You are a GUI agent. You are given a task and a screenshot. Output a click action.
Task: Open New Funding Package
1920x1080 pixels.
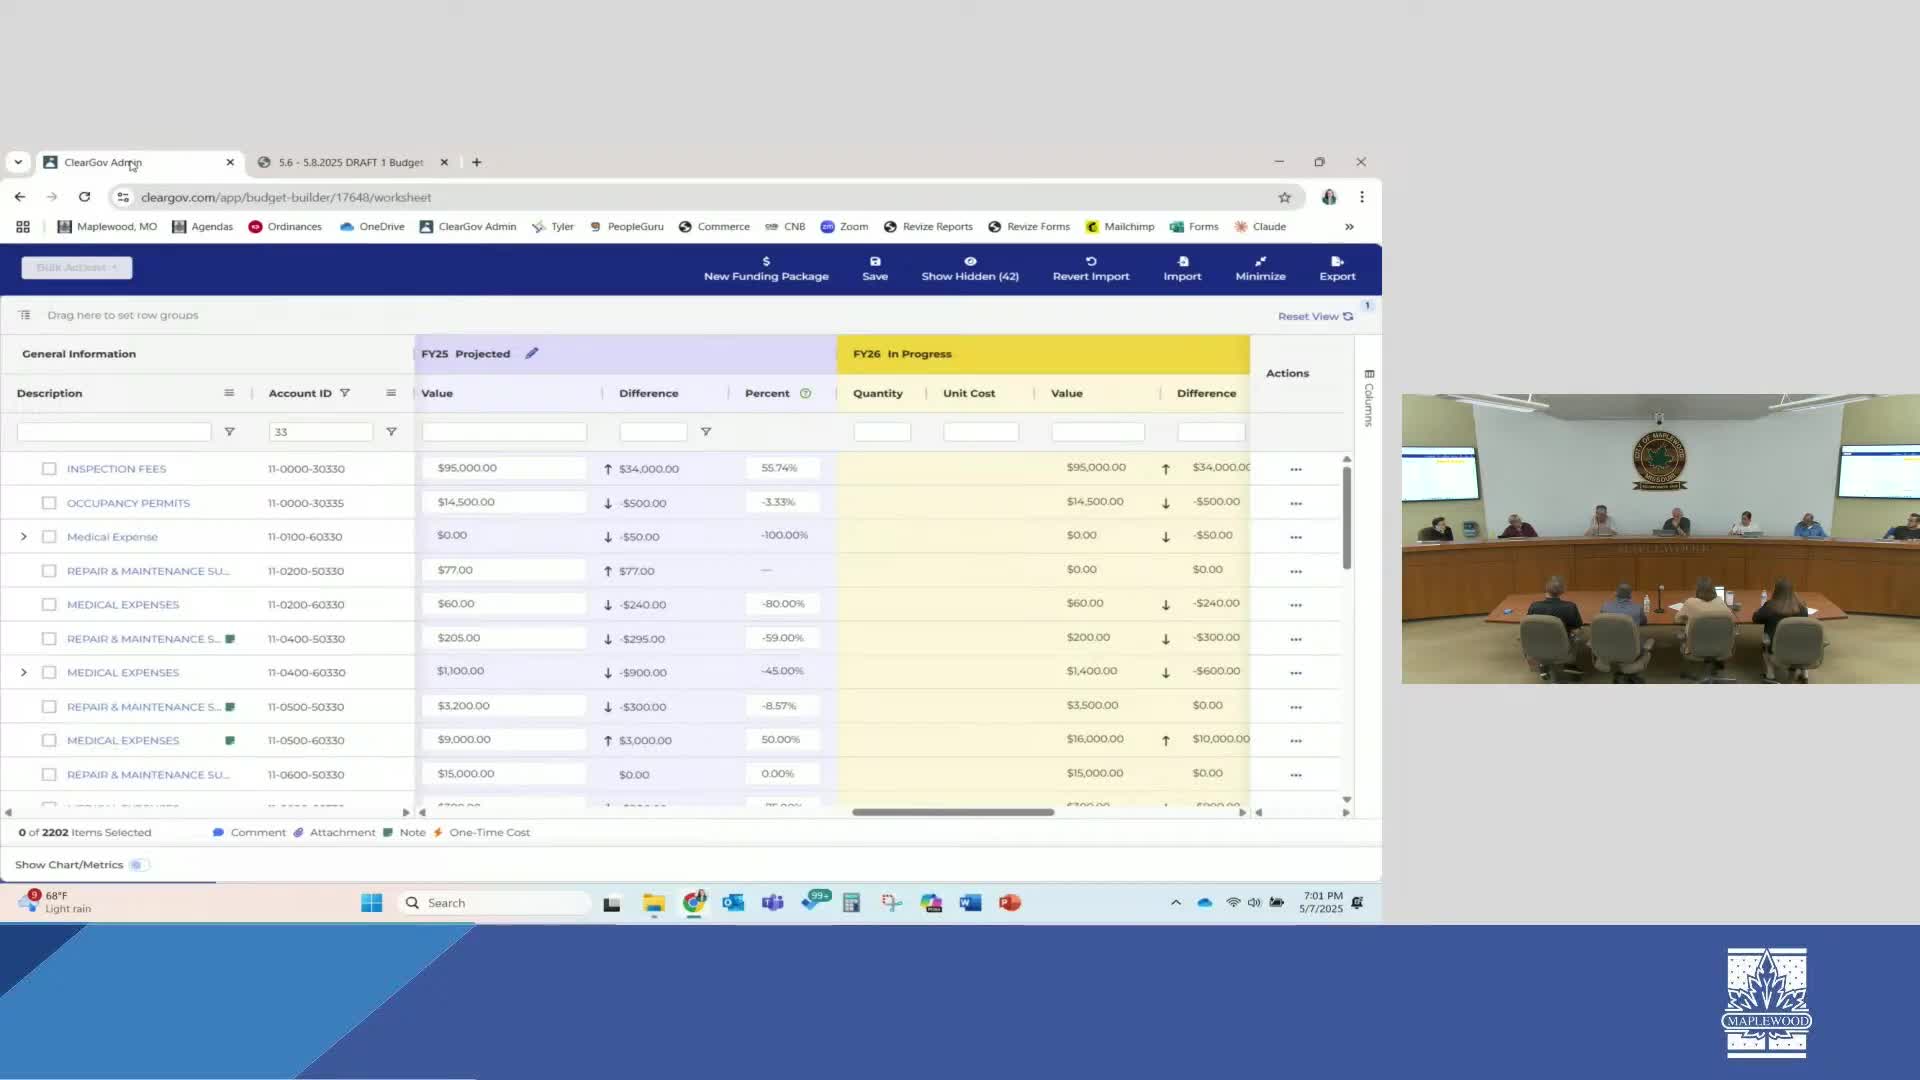point(765,268)
